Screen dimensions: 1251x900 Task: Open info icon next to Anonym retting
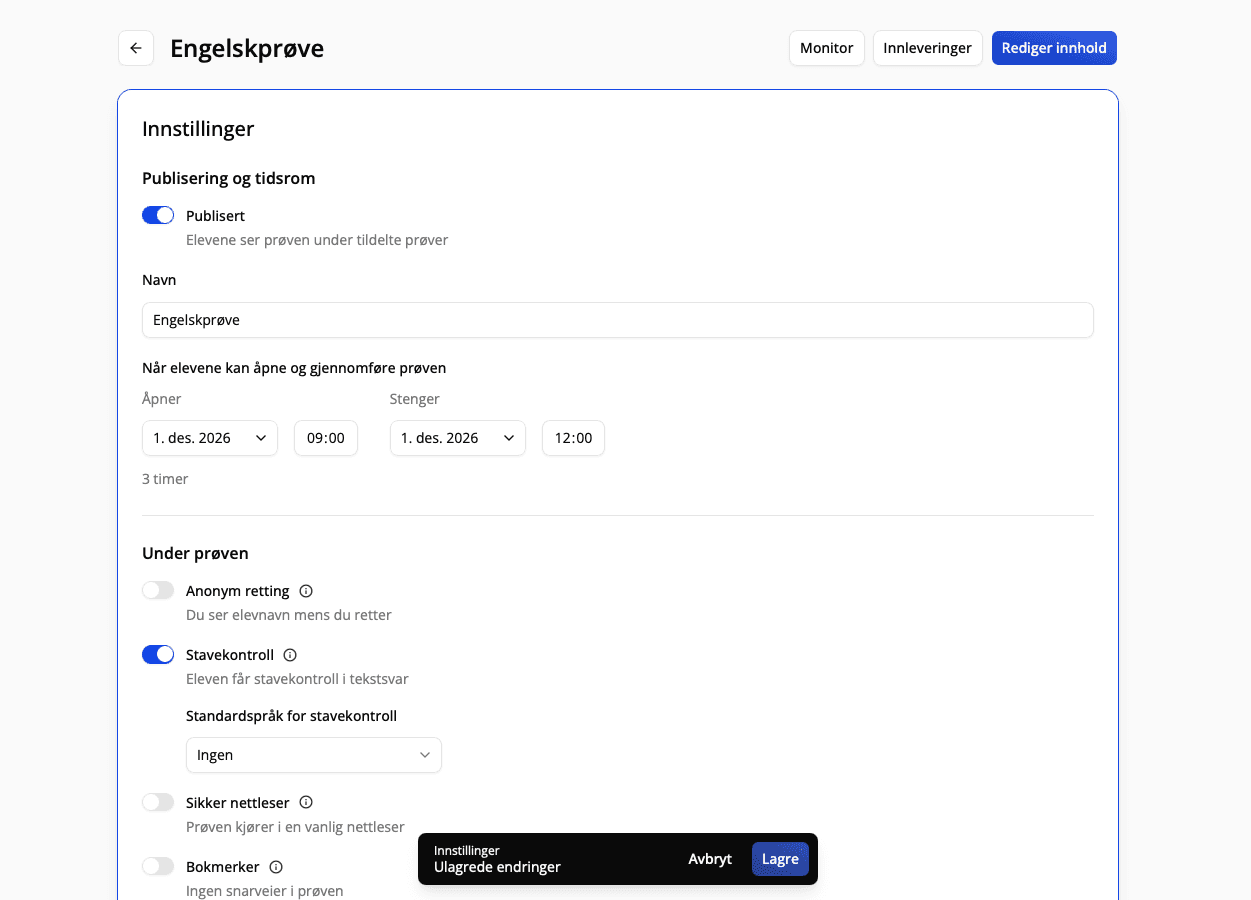coord(306,591)
